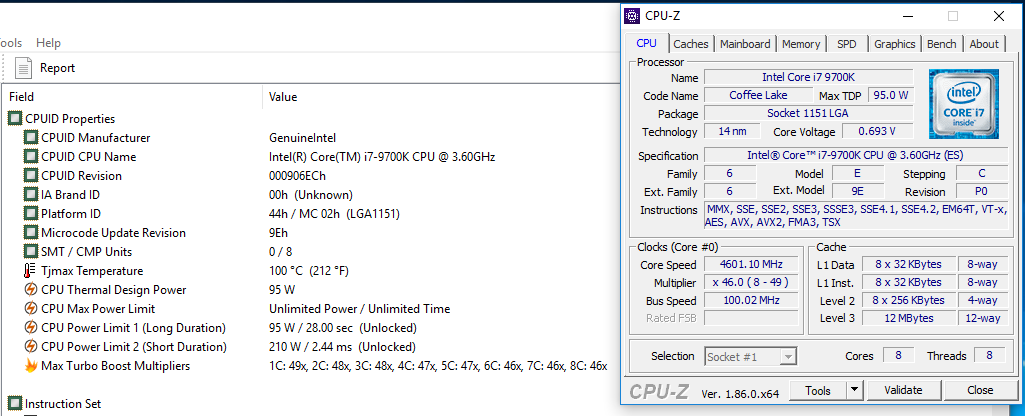Click the Close button in CPU-Z

[980, 390]
